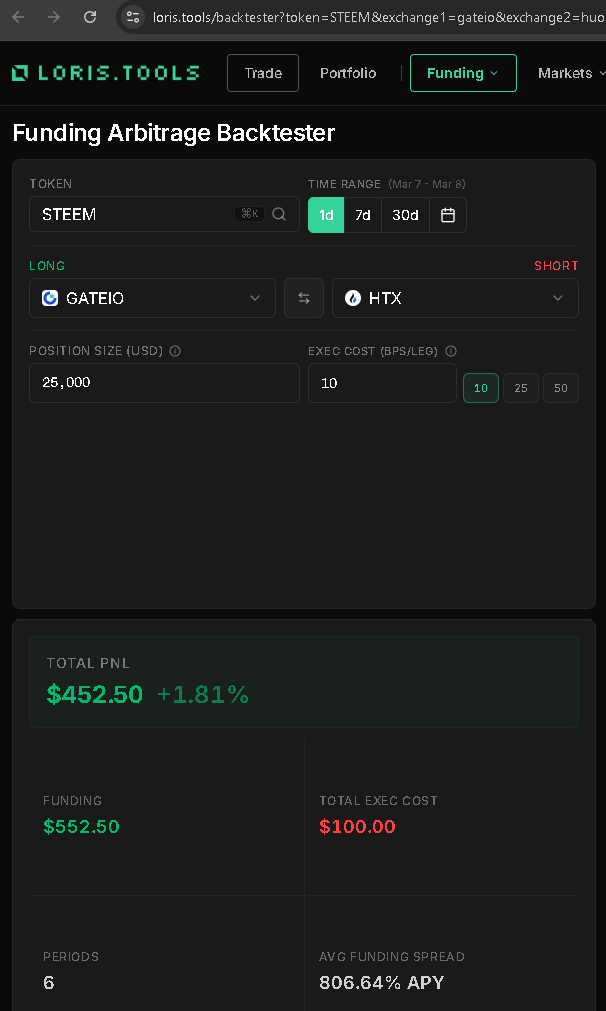This screenshot has height=1011, width=606.
Task: Swap long and short exchanges
Action: [x=304, y=298]
